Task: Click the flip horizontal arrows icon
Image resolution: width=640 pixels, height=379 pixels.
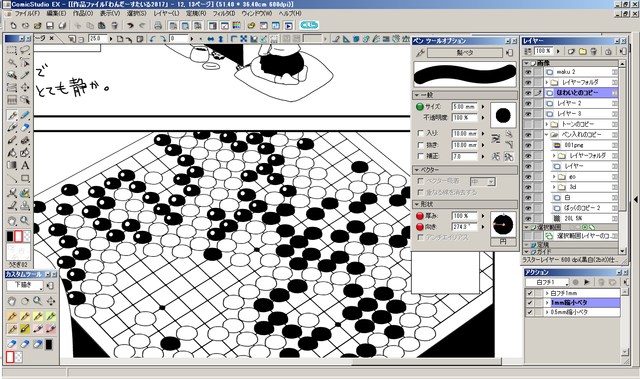Action: pyautogui.click(x=211, y=39)
